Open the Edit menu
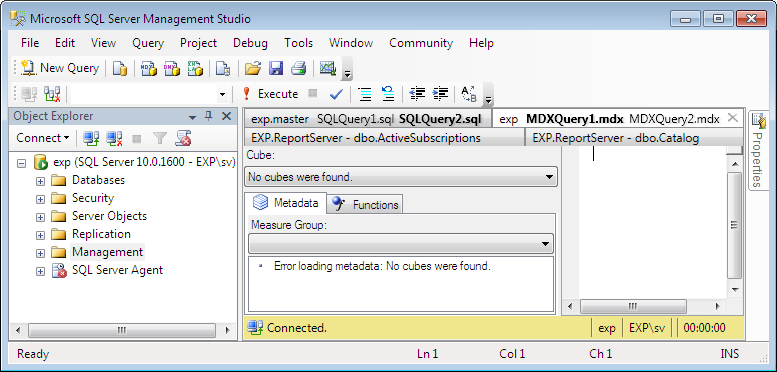 coord(65,43)
